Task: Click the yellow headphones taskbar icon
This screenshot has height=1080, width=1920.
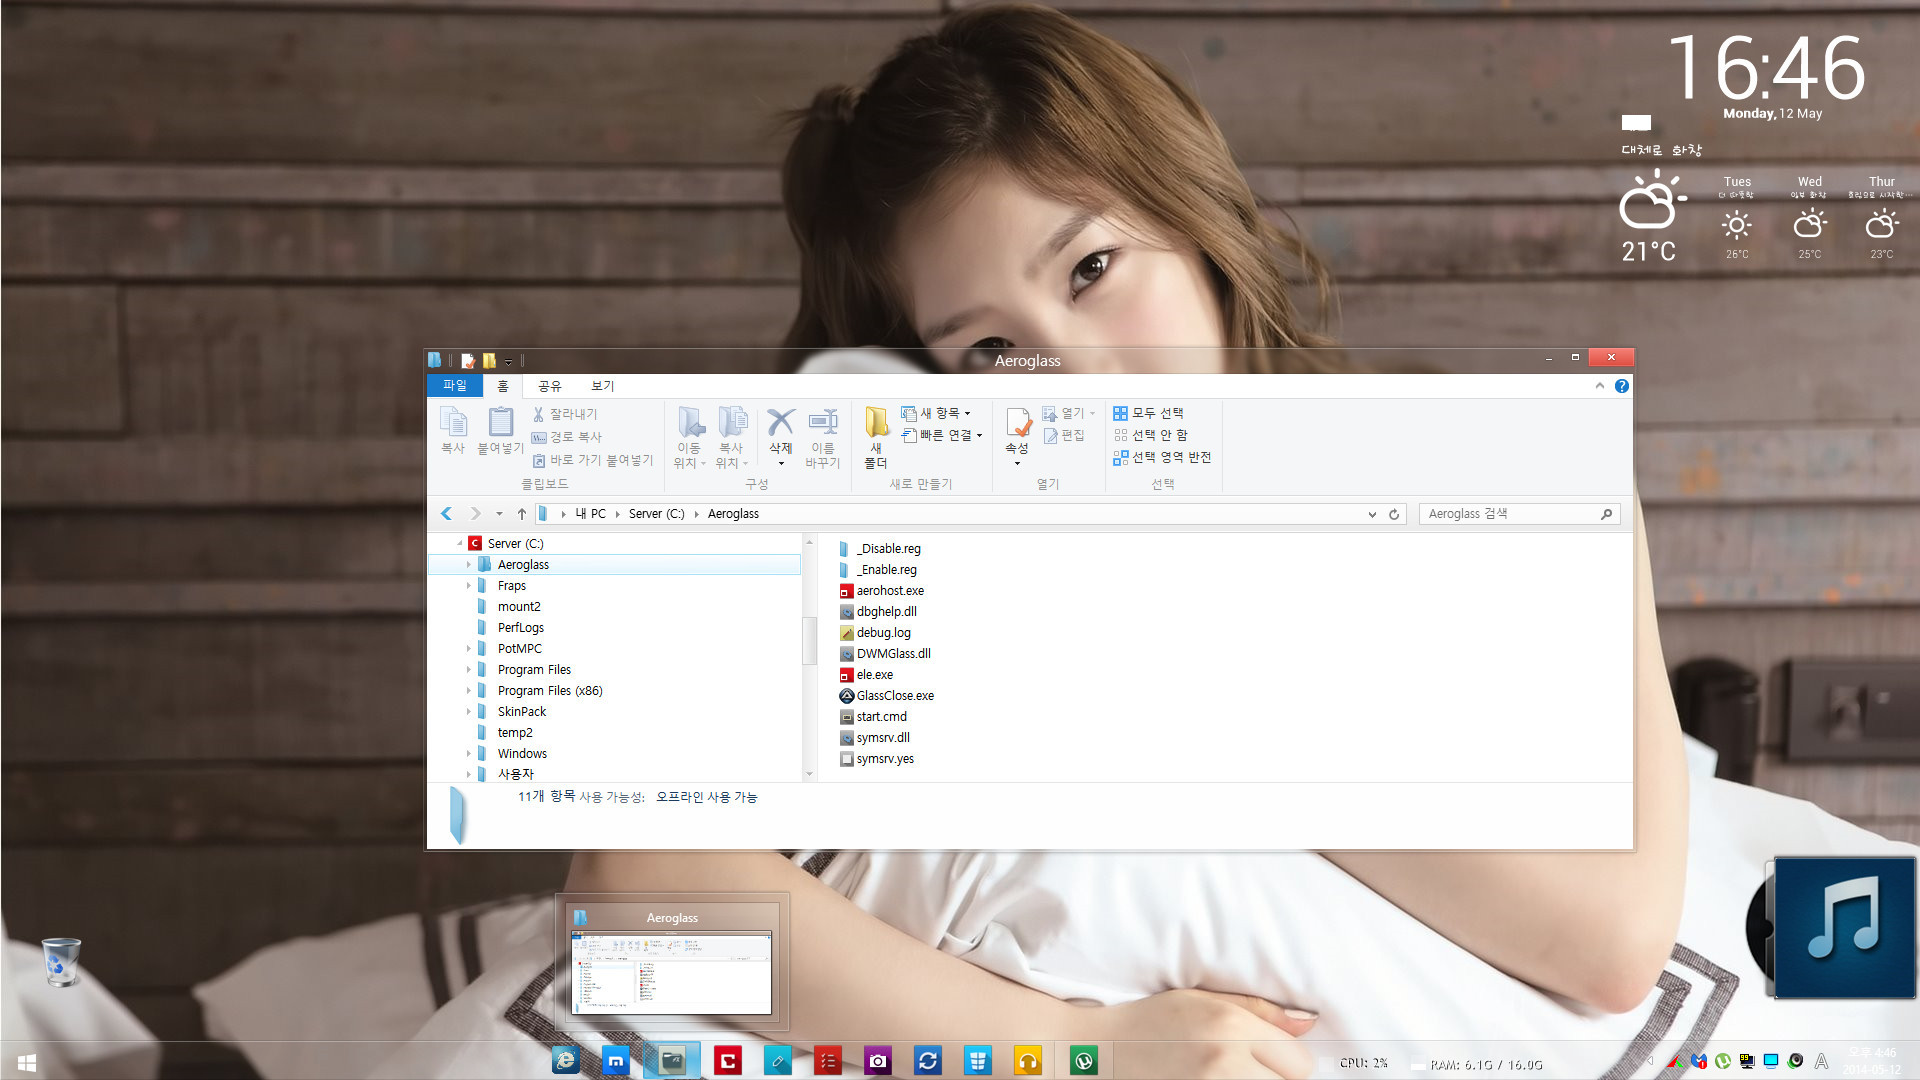Action: point(1027,1061)
